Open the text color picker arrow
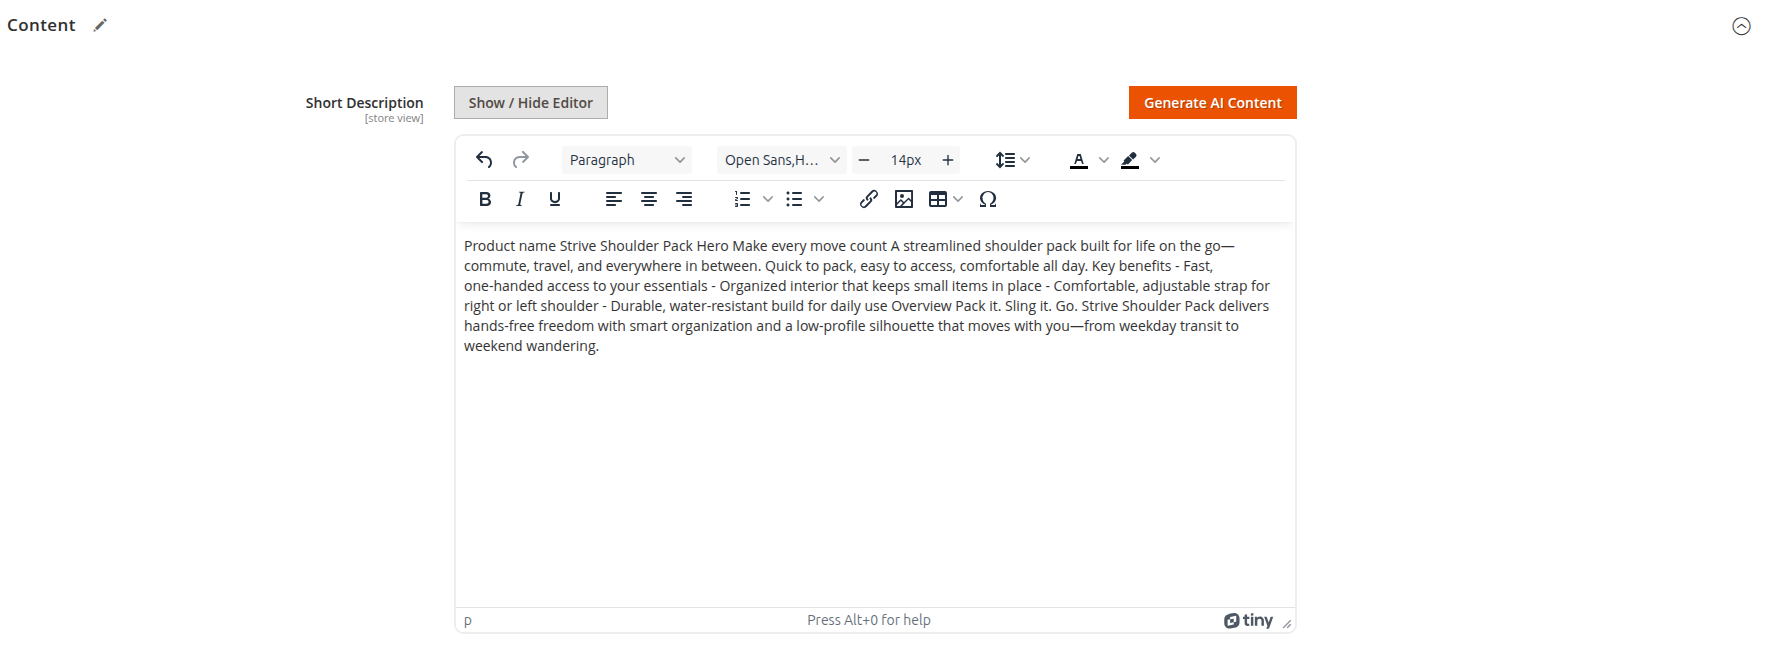Image resolution: width=1790 pixels, height=651 pixels. [1104, 160]
